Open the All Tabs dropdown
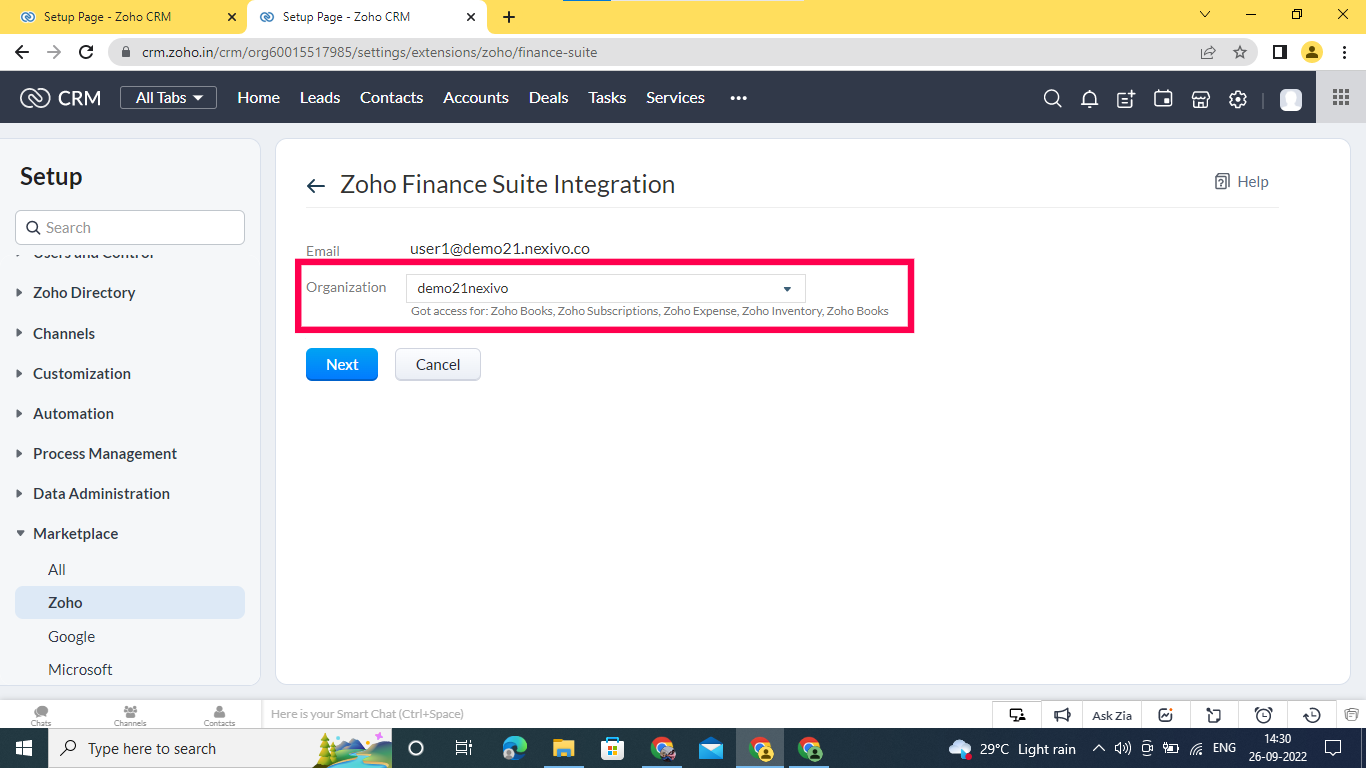 [x=168, y=97]
